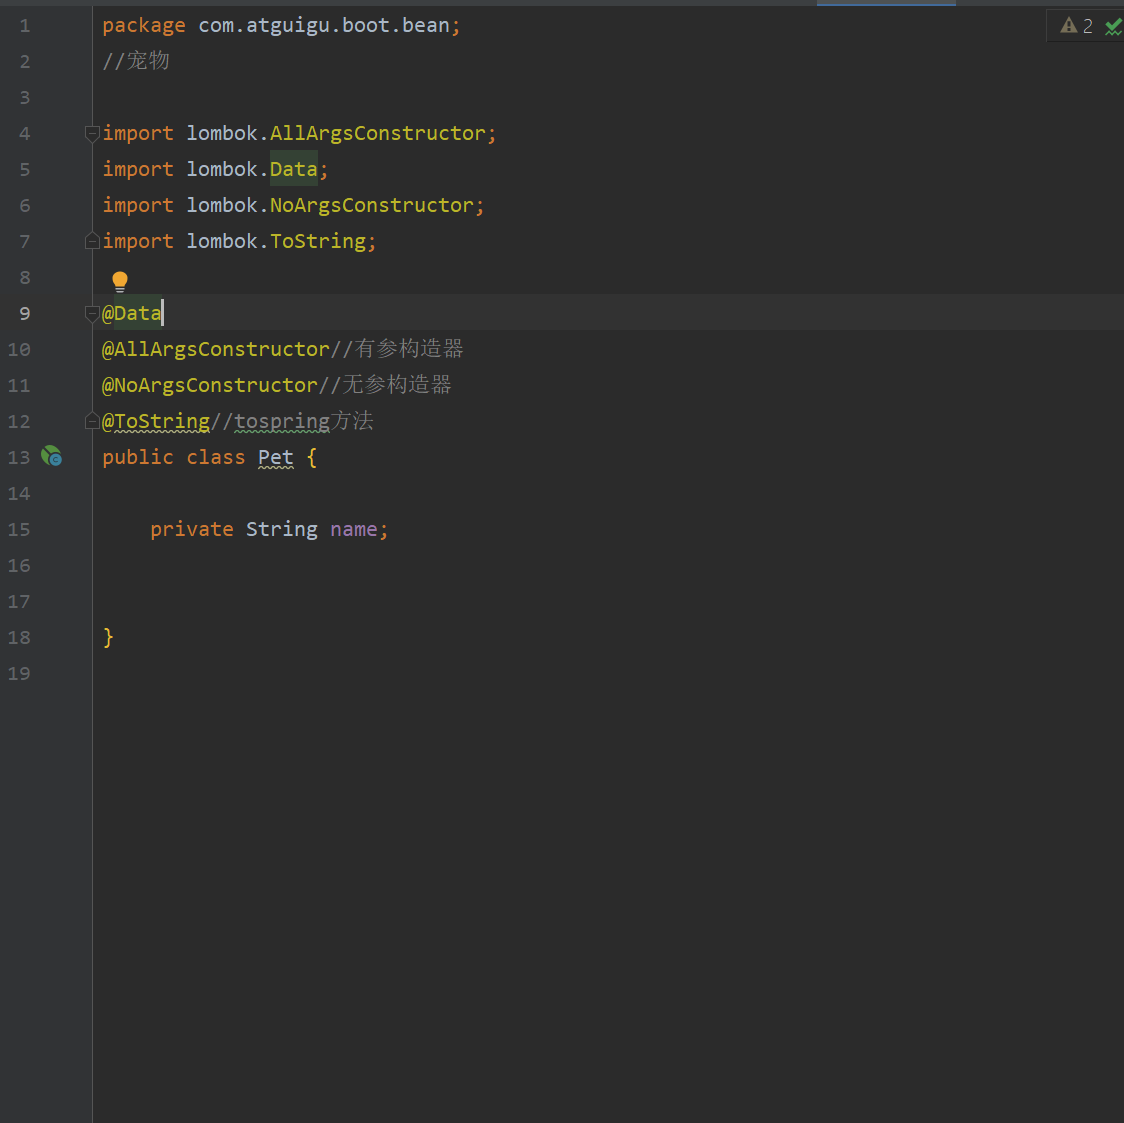The height and width of the screenshot is (1123, 1124).
Task: Click the class gutter icon beside line 13
Action: click(51, 456)
